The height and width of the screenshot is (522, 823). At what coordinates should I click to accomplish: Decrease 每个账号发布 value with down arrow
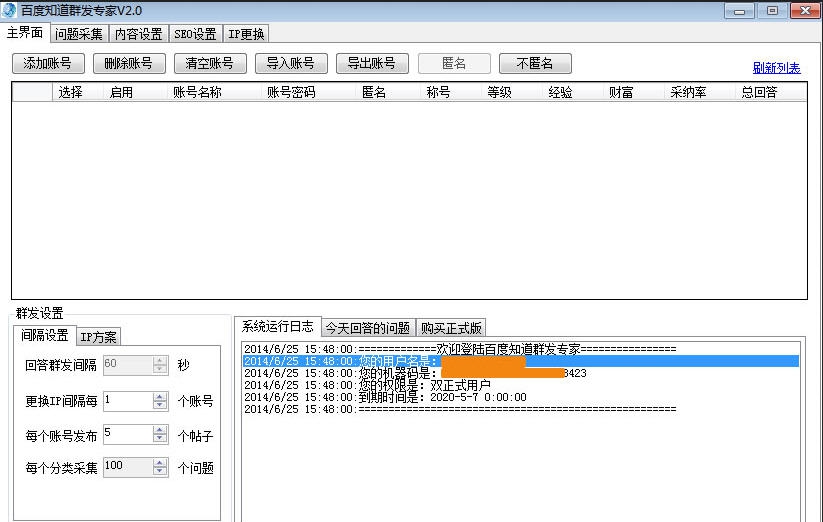(160, 439)
